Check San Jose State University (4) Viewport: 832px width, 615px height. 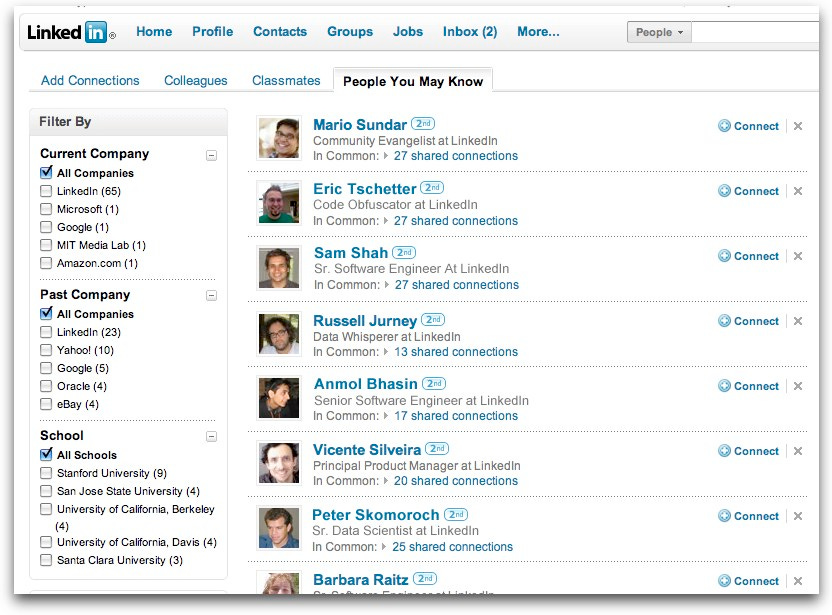coord(46,491)
